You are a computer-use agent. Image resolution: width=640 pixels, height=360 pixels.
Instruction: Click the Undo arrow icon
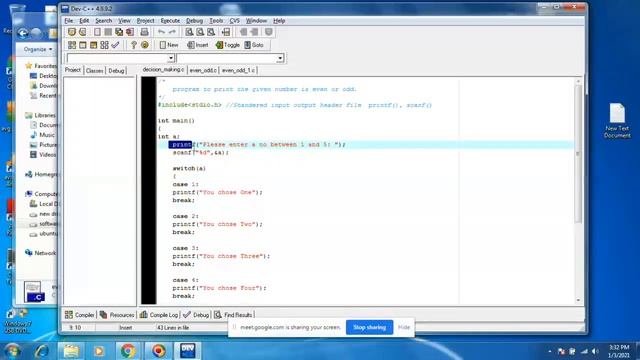(162, 32)
